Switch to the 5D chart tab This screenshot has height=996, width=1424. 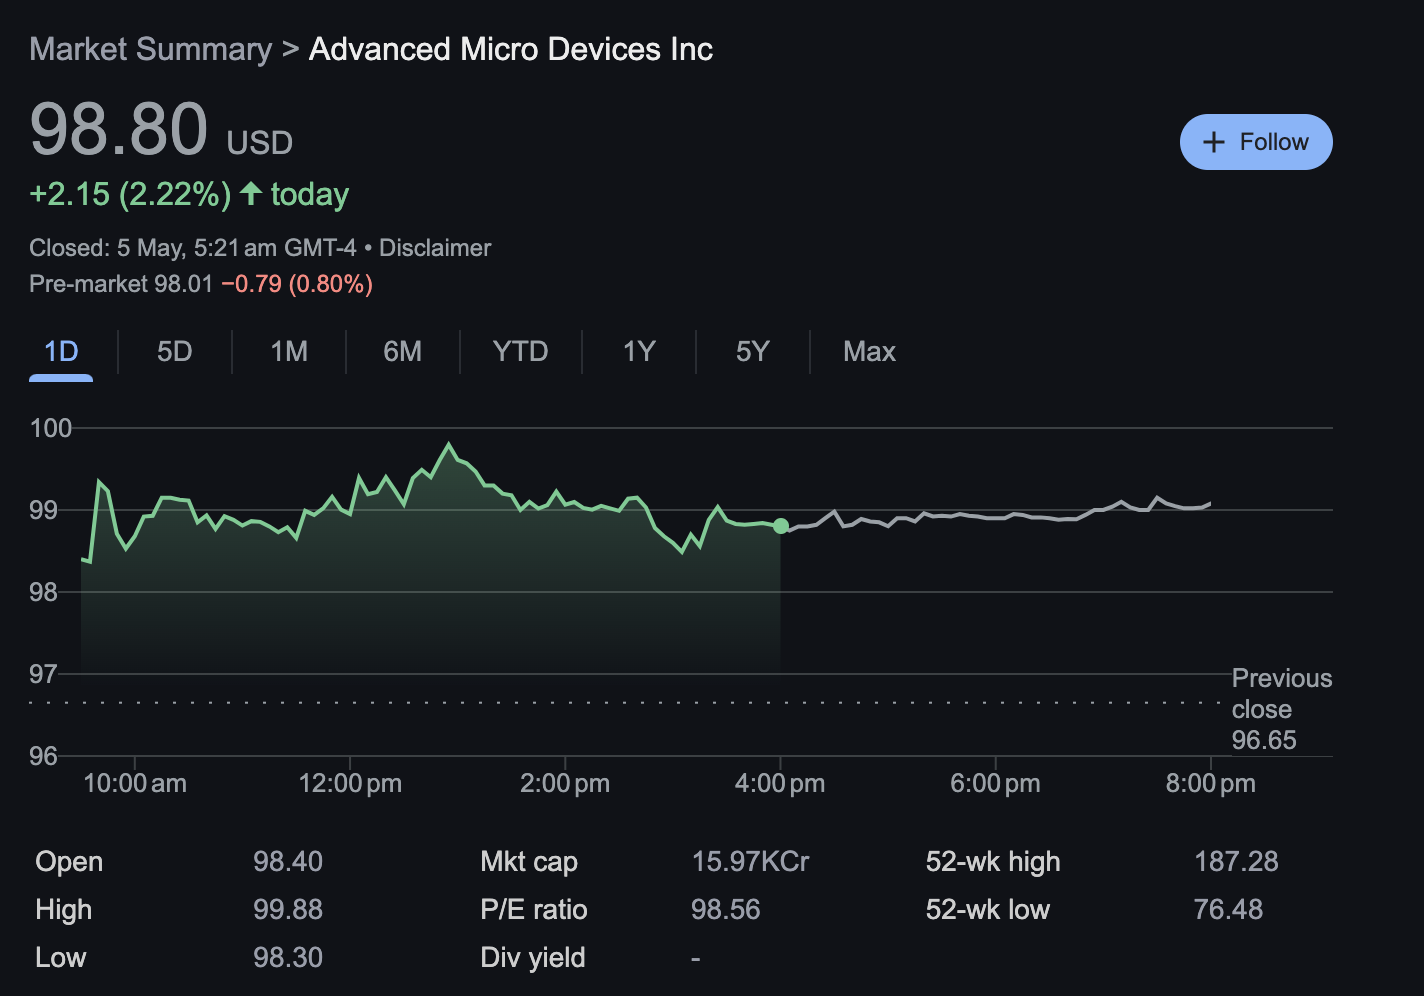174,352
